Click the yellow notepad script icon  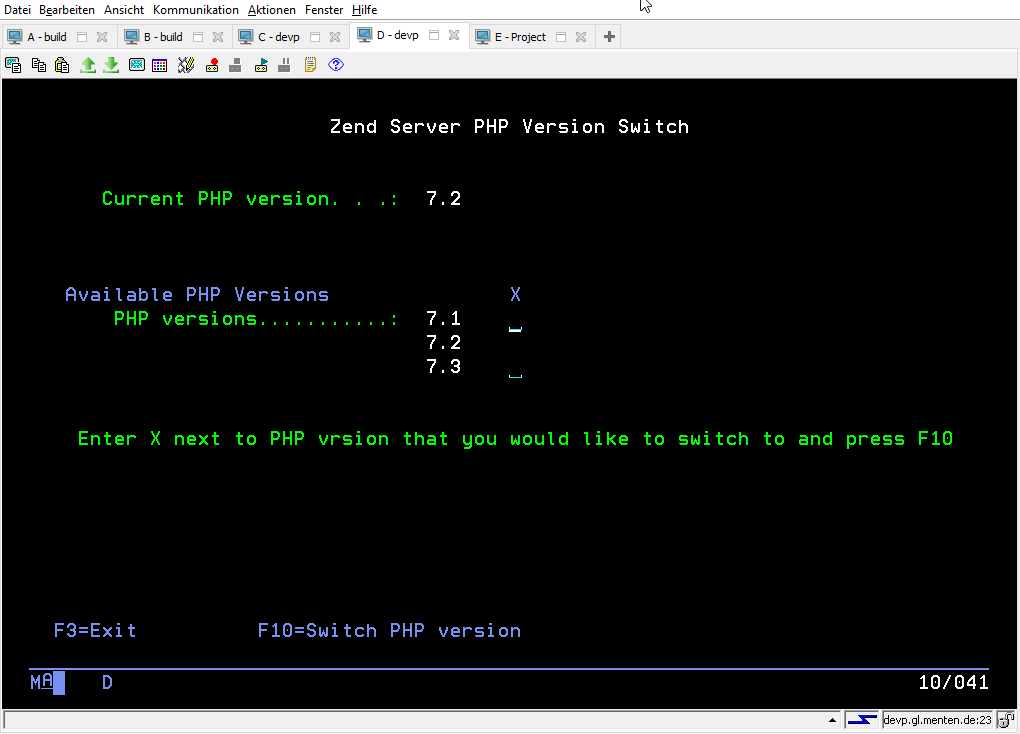pos(310,65)
